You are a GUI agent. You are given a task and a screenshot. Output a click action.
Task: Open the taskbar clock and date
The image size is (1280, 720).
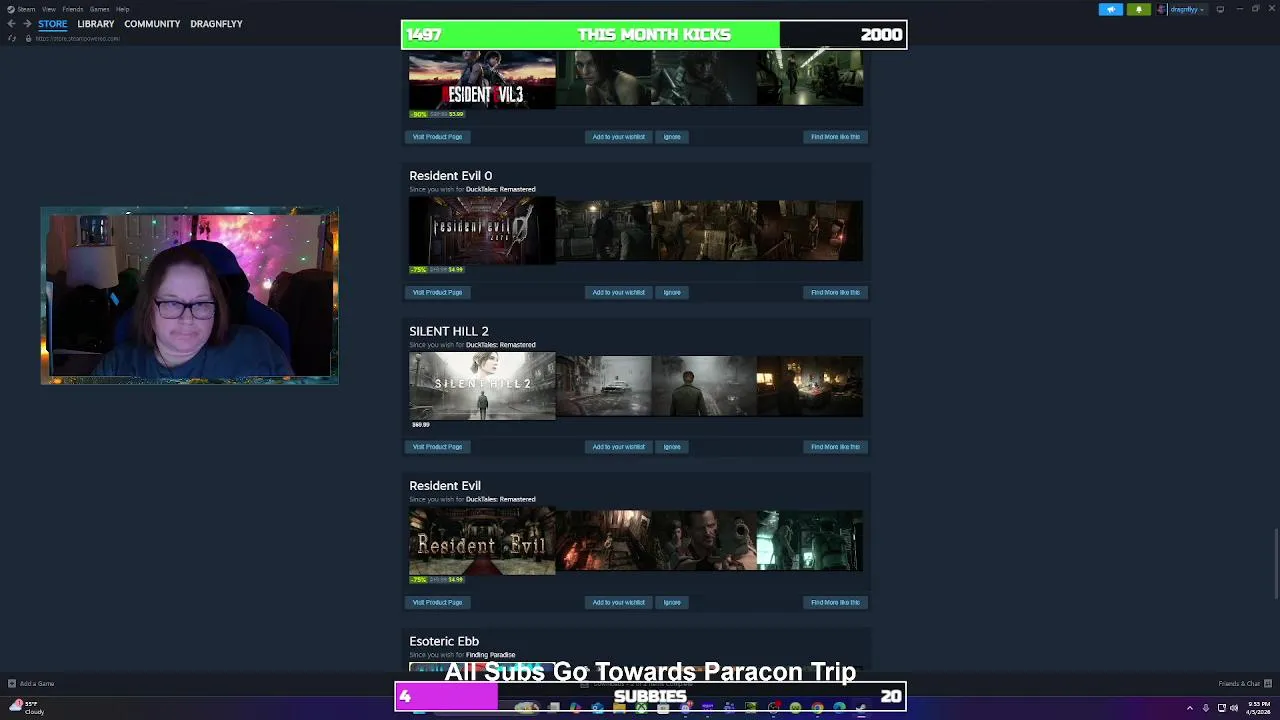1258,708
